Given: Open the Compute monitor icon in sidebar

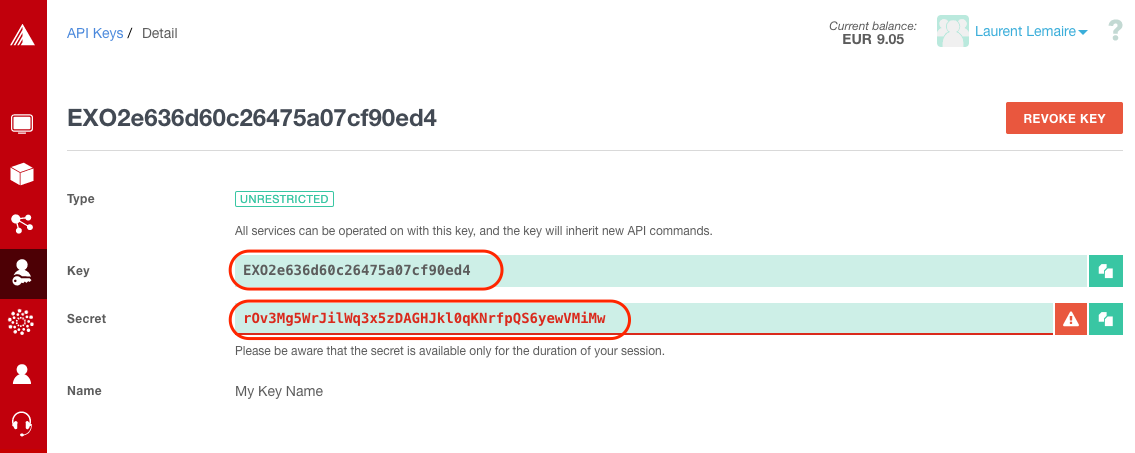Looking at the screenshot, I should (23, 124).
